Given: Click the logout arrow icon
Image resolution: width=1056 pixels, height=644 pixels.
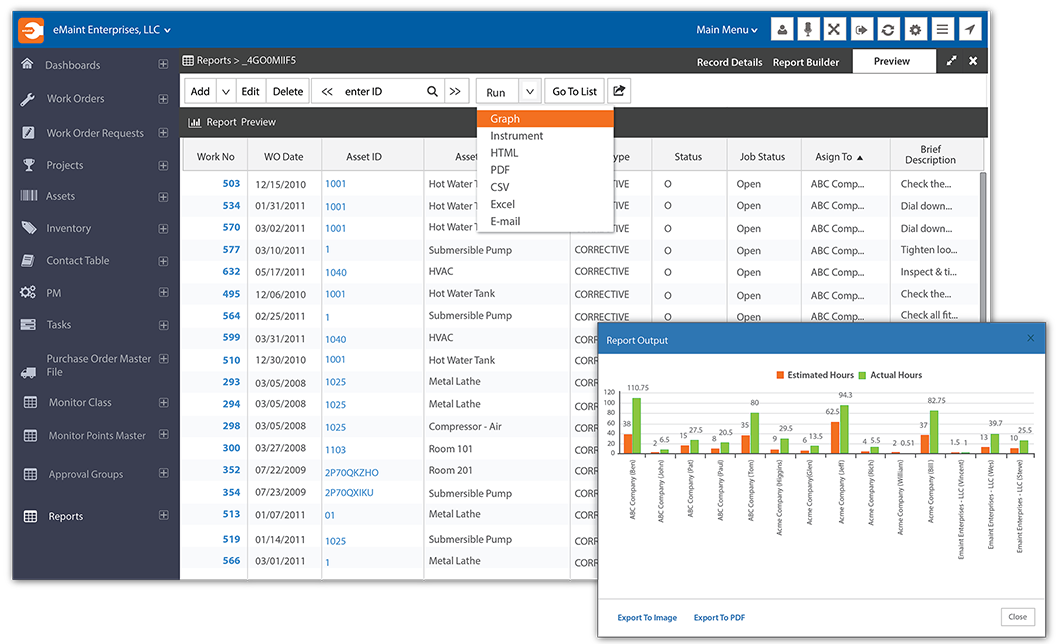Looking at the screenshot, I should pyautogui.click(x=861, y=30).
